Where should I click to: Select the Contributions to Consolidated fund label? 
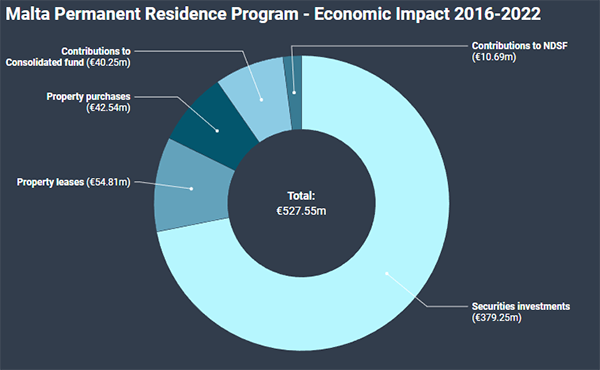point(68,57)
